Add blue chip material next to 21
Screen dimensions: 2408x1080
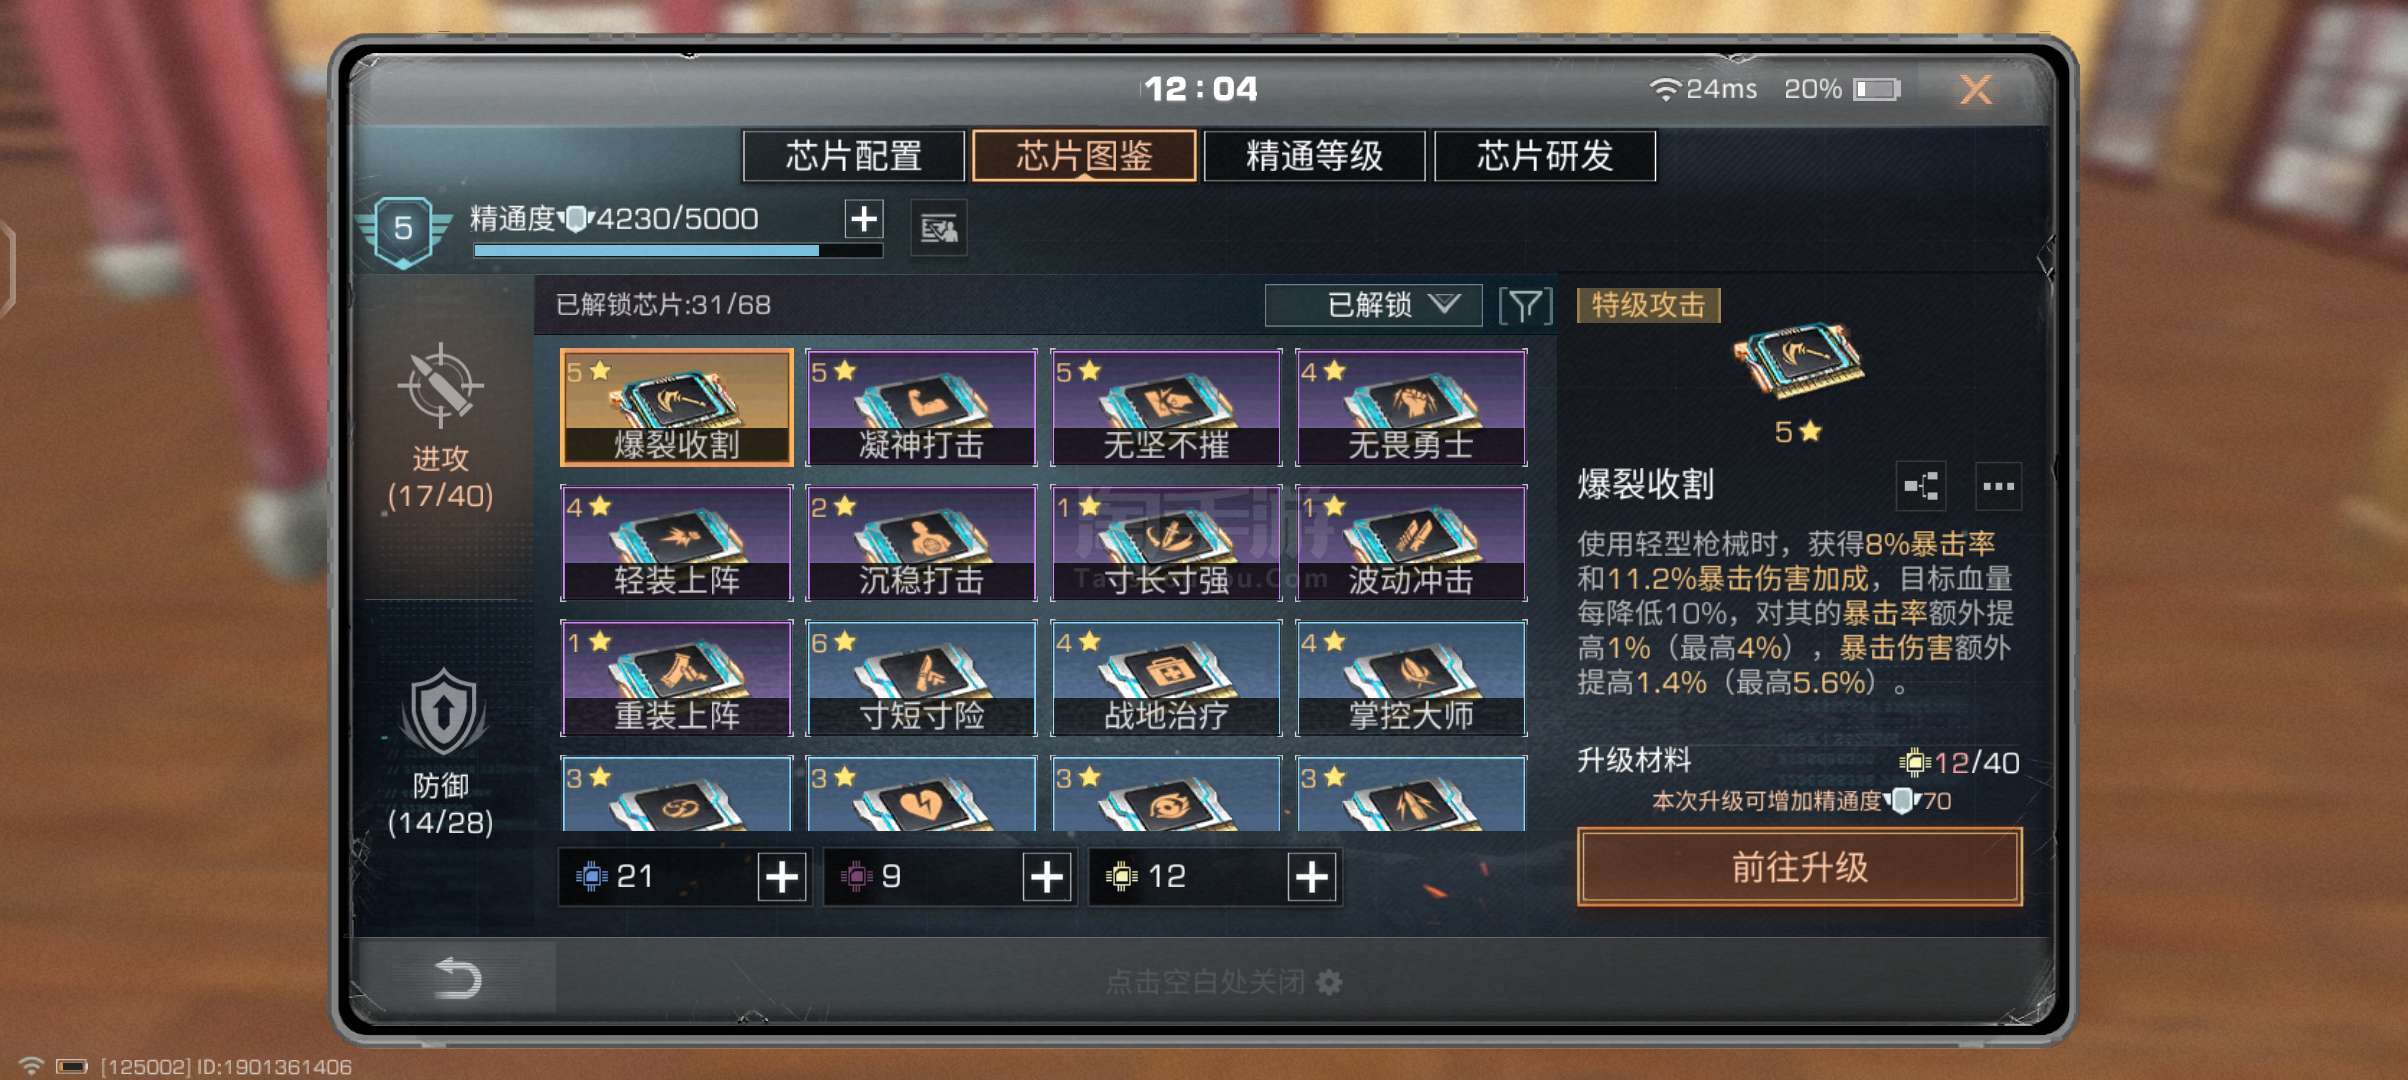pos(782,877)
